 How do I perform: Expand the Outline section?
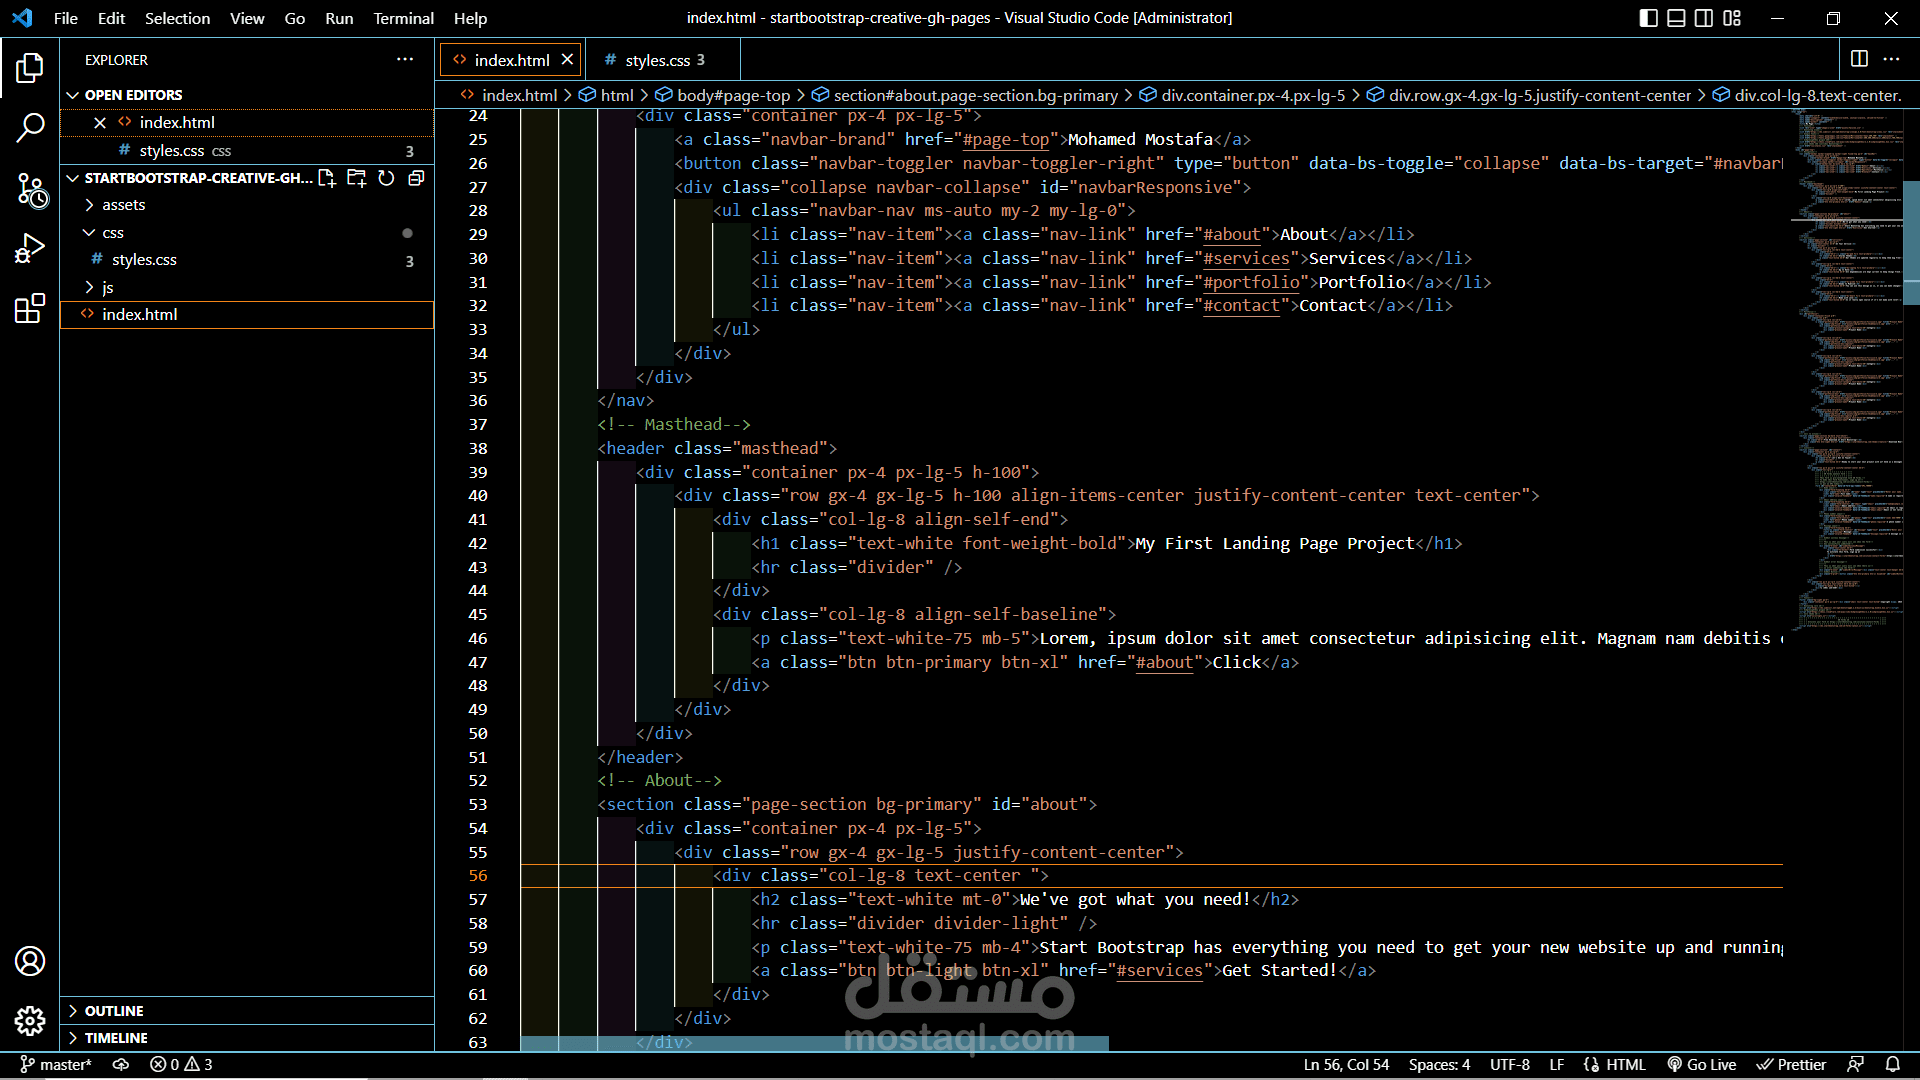click(x=247, y=1011)
